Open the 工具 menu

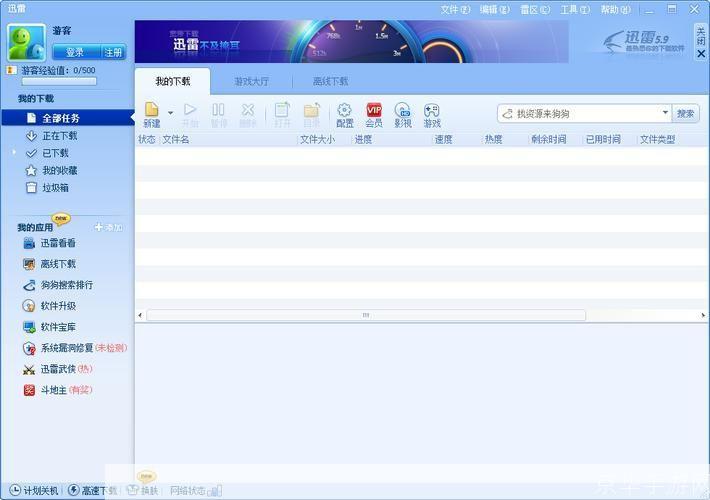click(x=575, y=10)
